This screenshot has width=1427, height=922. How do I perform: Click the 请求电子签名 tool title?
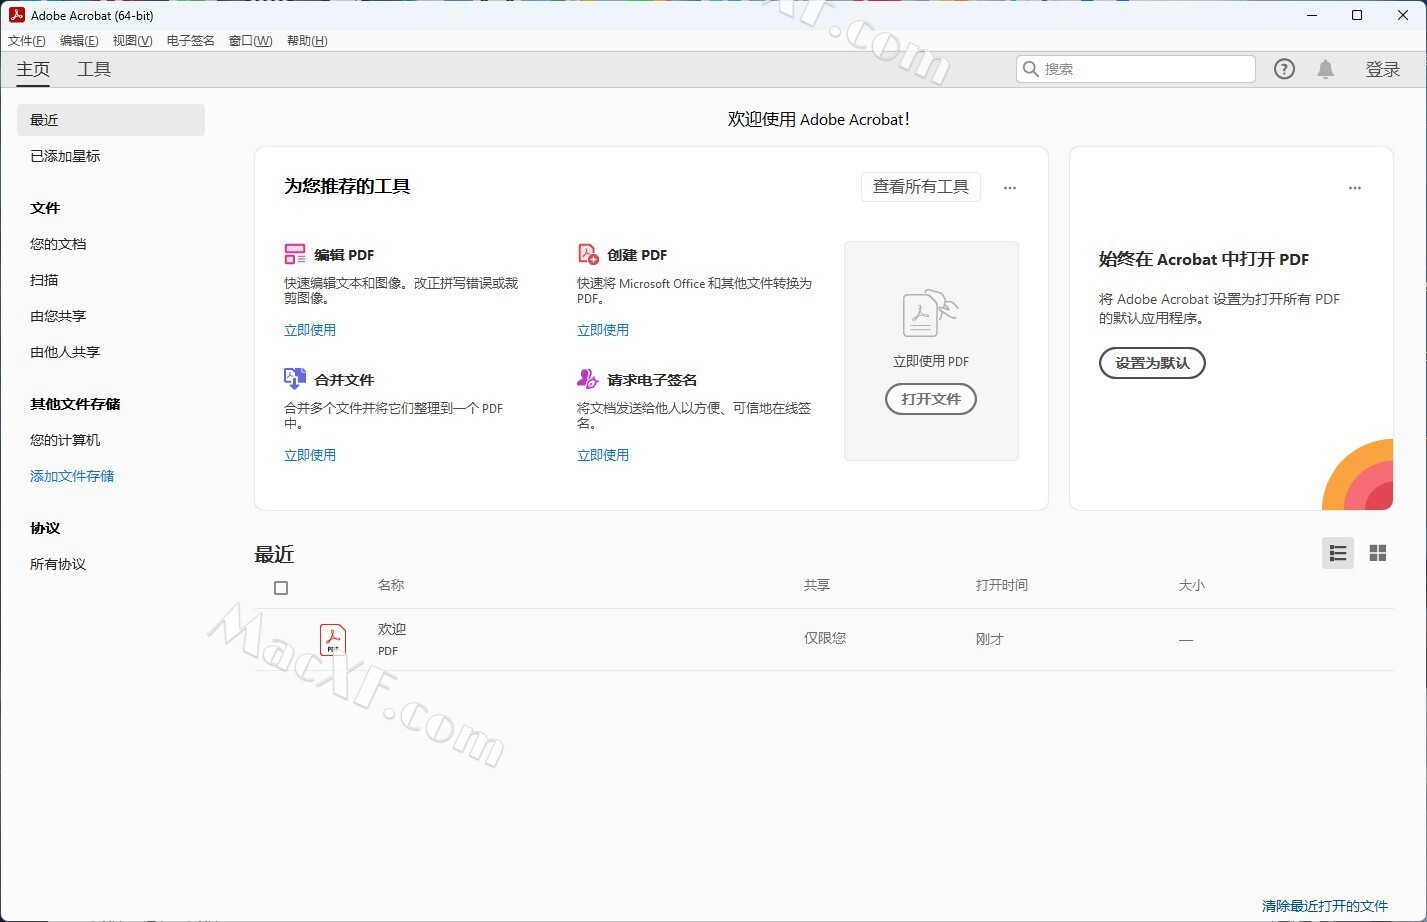[652, 380]
